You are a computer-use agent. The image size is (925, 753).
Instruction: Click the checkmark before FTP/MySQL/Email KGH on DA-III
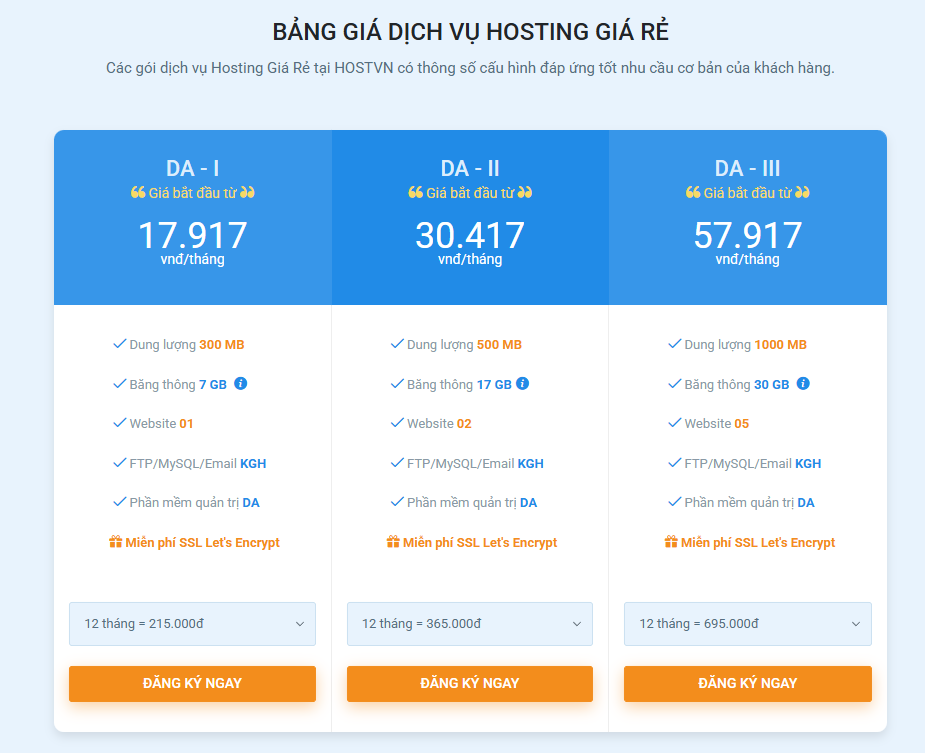(672, 463)
